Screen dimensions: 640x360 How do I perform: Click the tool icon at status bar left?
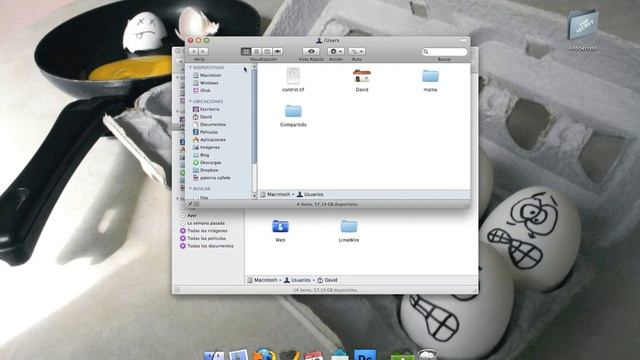tap(190, 204)
